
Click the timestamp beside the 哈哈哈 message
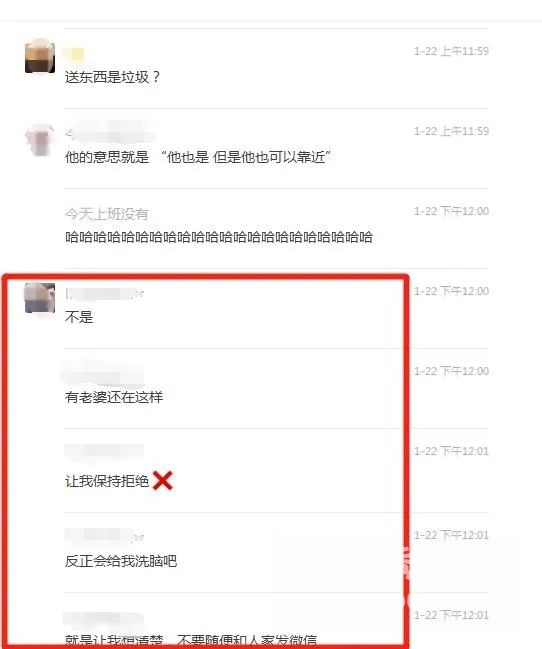[451, 211]
